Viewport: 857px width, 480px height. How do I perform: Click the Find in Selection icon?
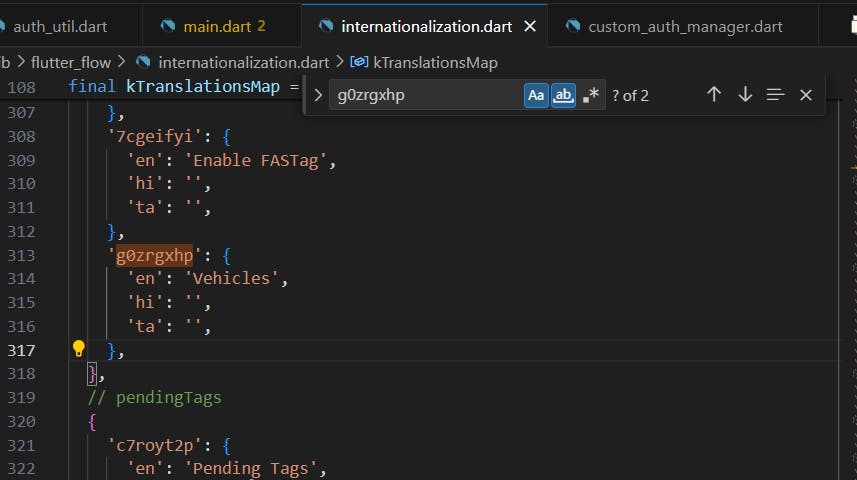click(x=775, y=94)
